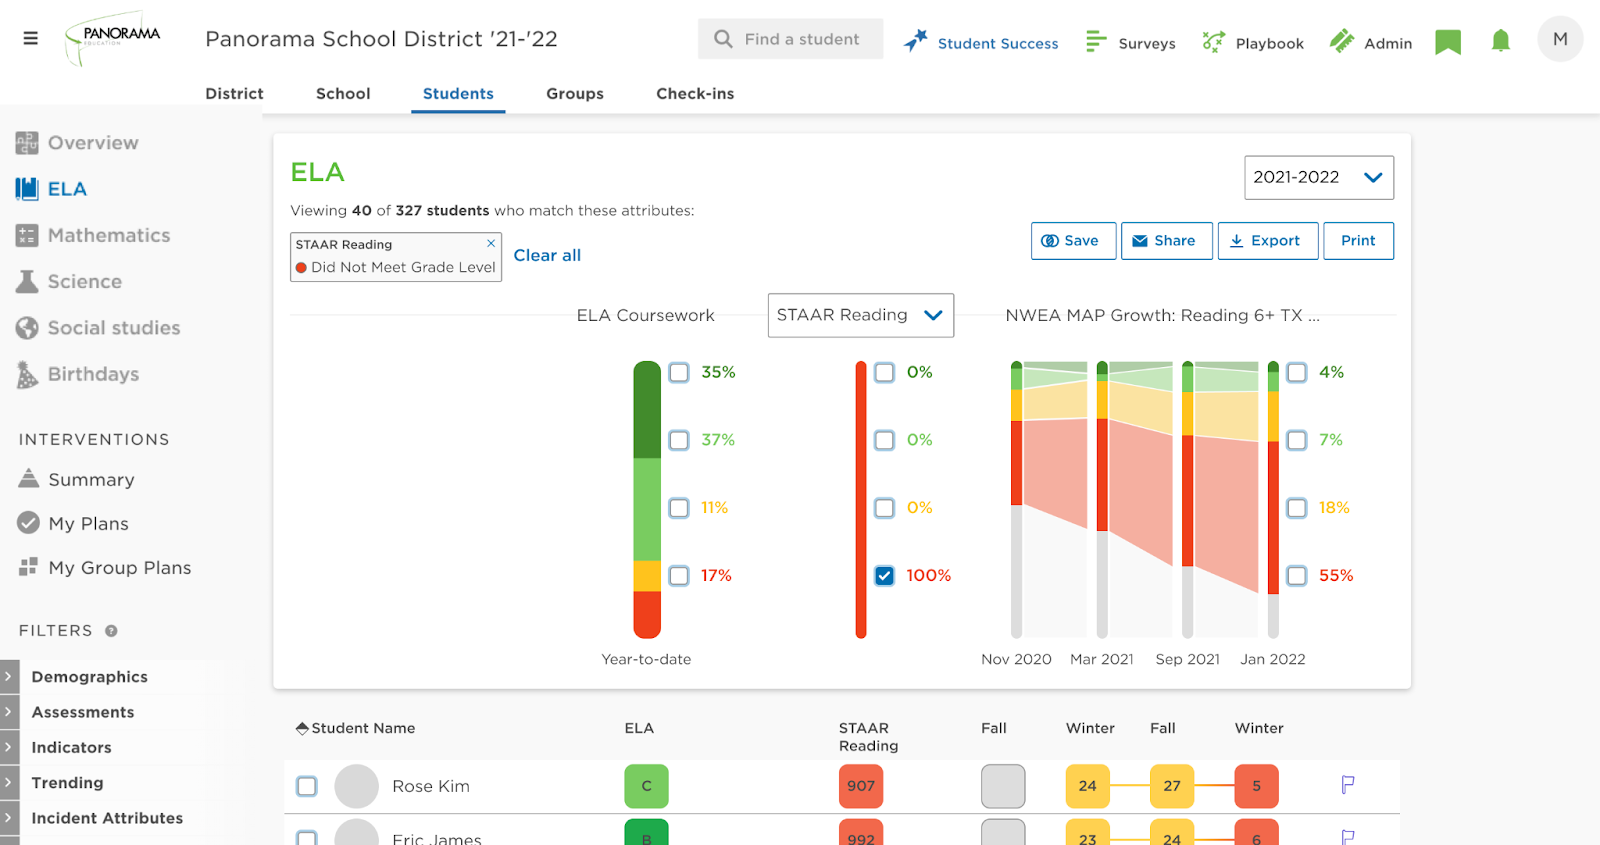
Task: Click the My Plans checkmark icon
Action: click(29, 523)
